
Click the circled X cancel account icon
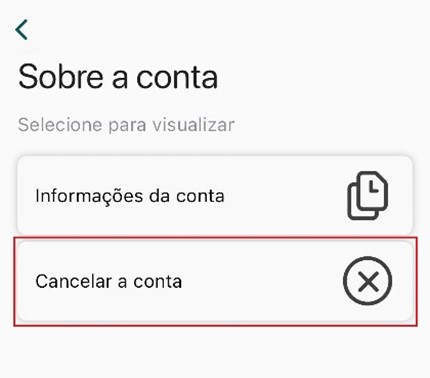(x=367, y=281)
